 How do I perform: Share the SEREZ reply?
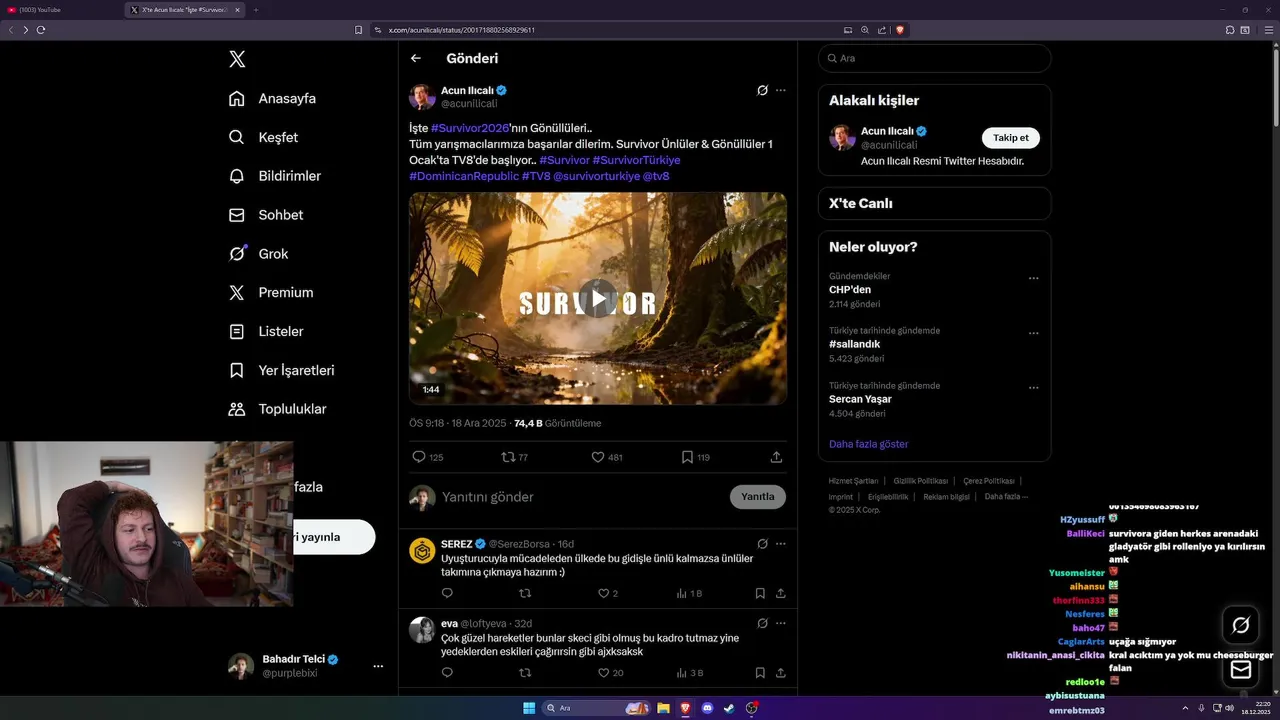[x=780, y=593]
